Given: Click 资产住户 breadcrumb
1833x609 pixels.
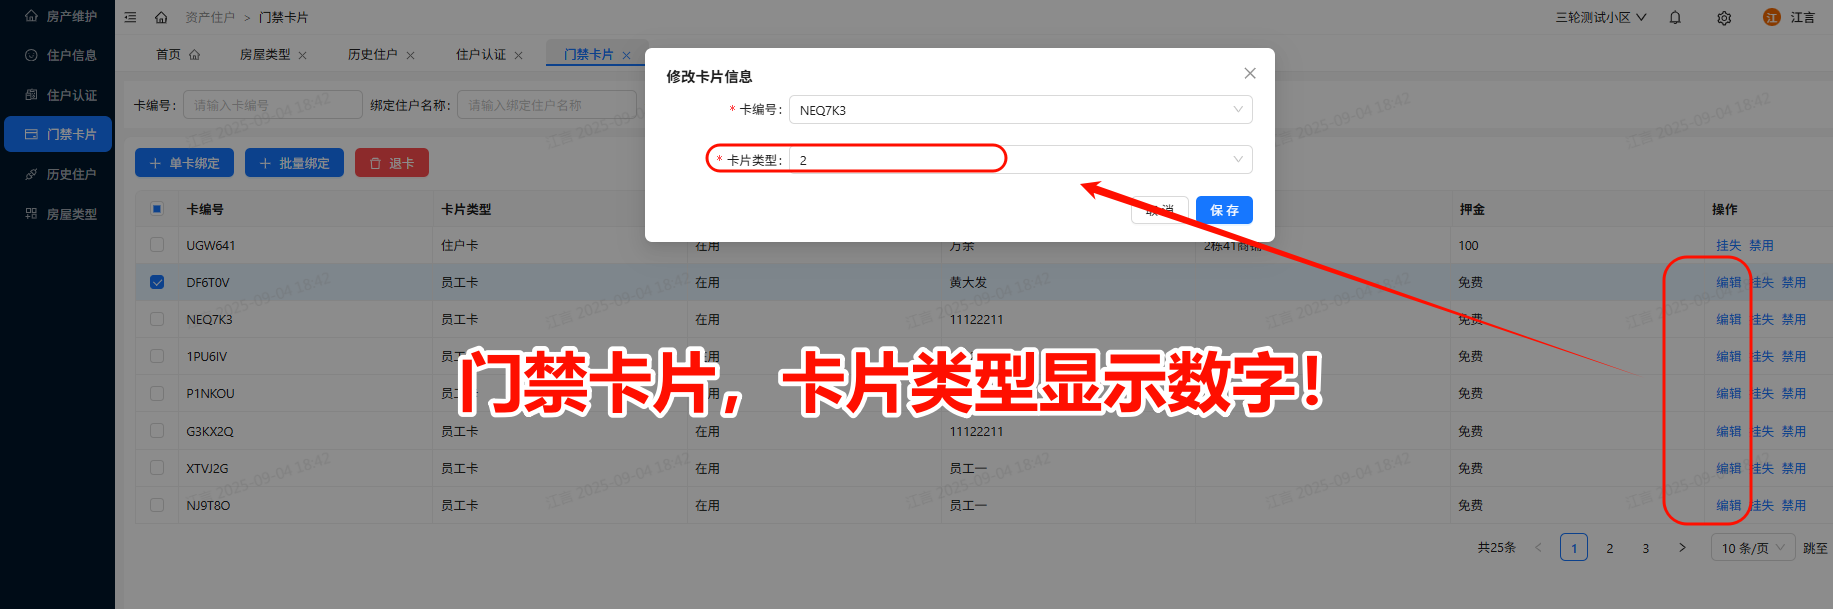Looking at the screenshot, I should tap(210, 17).
